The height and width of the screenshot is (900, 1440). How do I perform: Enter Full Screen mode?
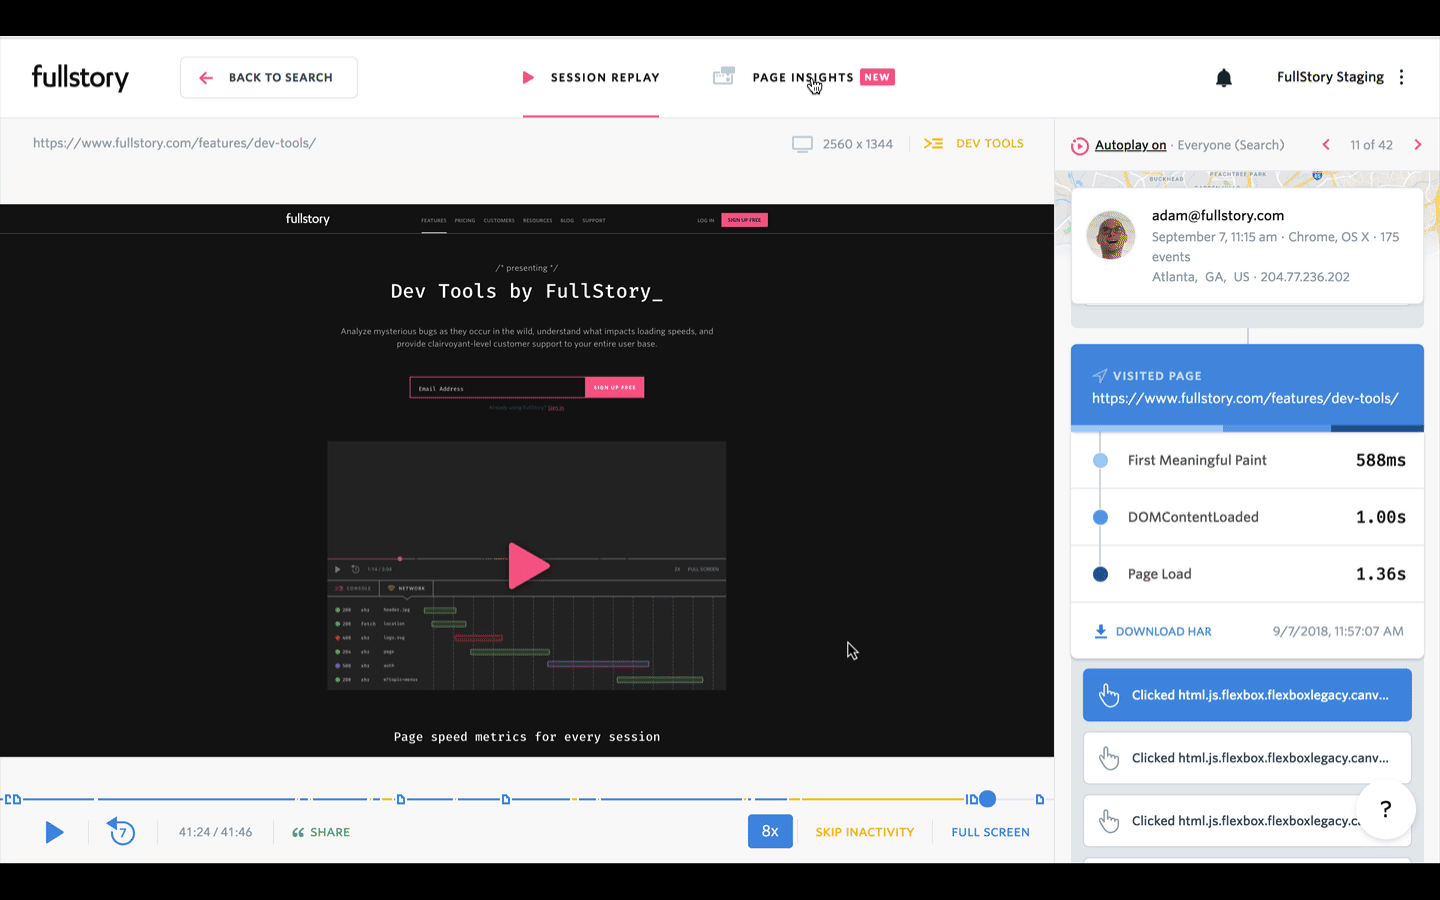tap(990, 832)
